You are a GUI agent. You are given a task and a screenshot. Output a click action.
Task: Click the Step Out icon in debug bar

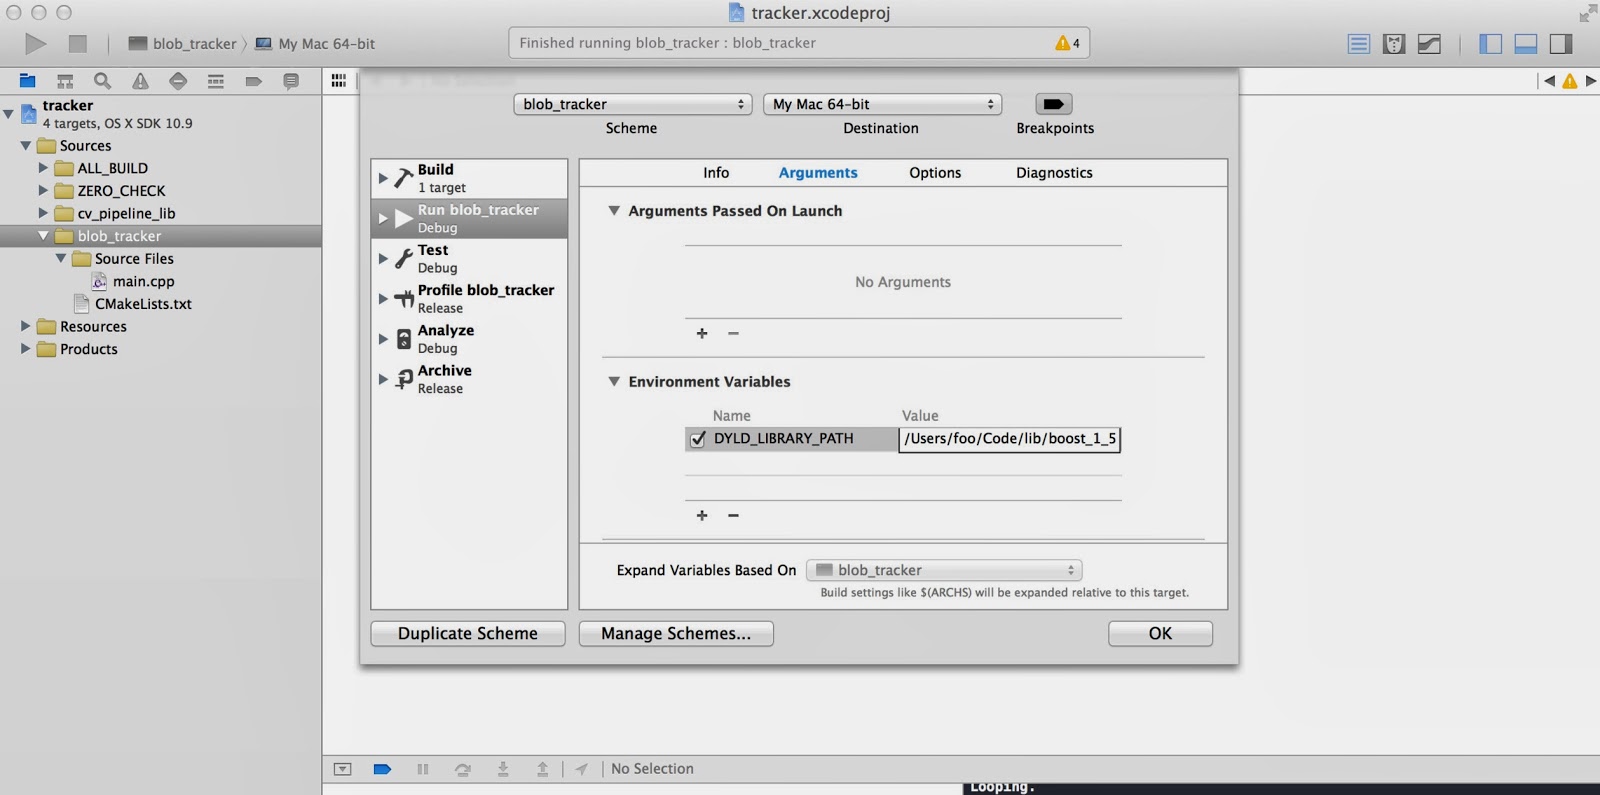pos(542,769)
